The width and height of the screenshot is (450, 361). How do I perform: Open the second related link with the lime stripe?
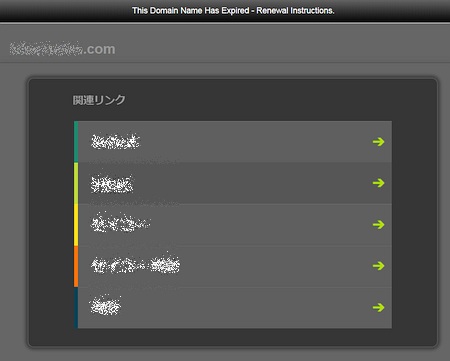point(233,183)
